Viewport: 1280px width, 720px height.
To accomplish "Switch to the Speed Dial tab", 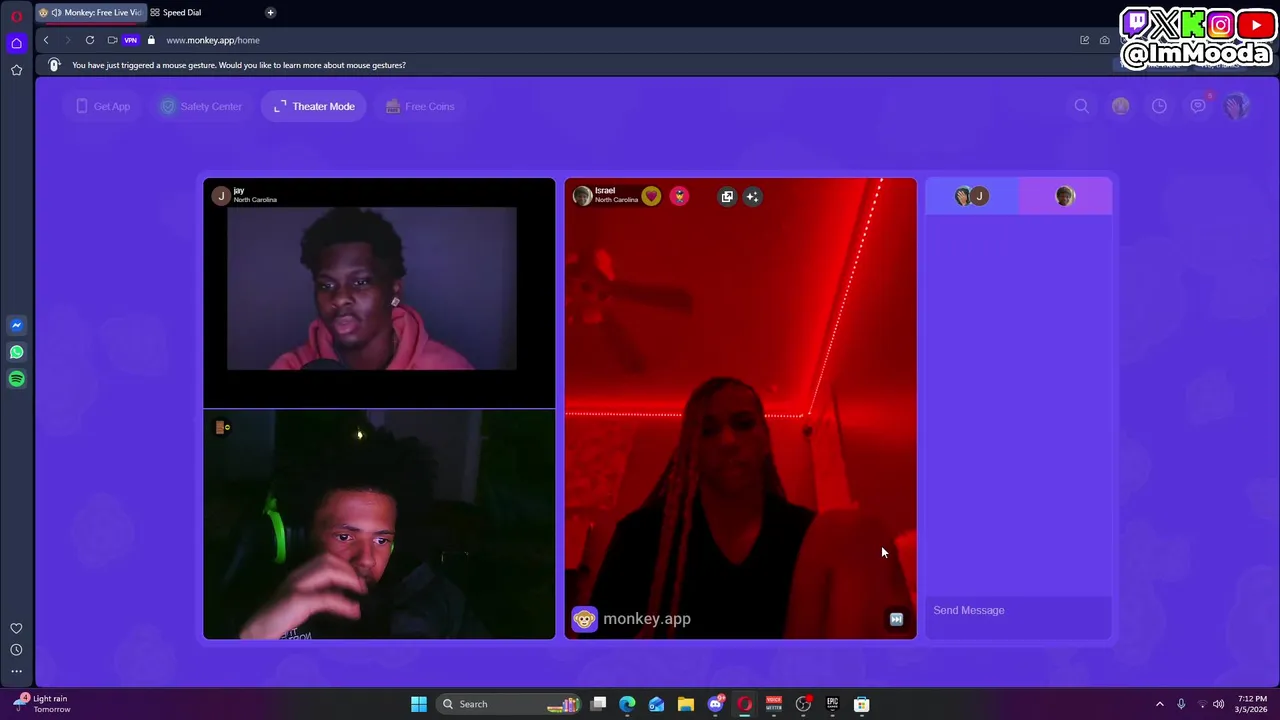I will [x=182, y=12].
